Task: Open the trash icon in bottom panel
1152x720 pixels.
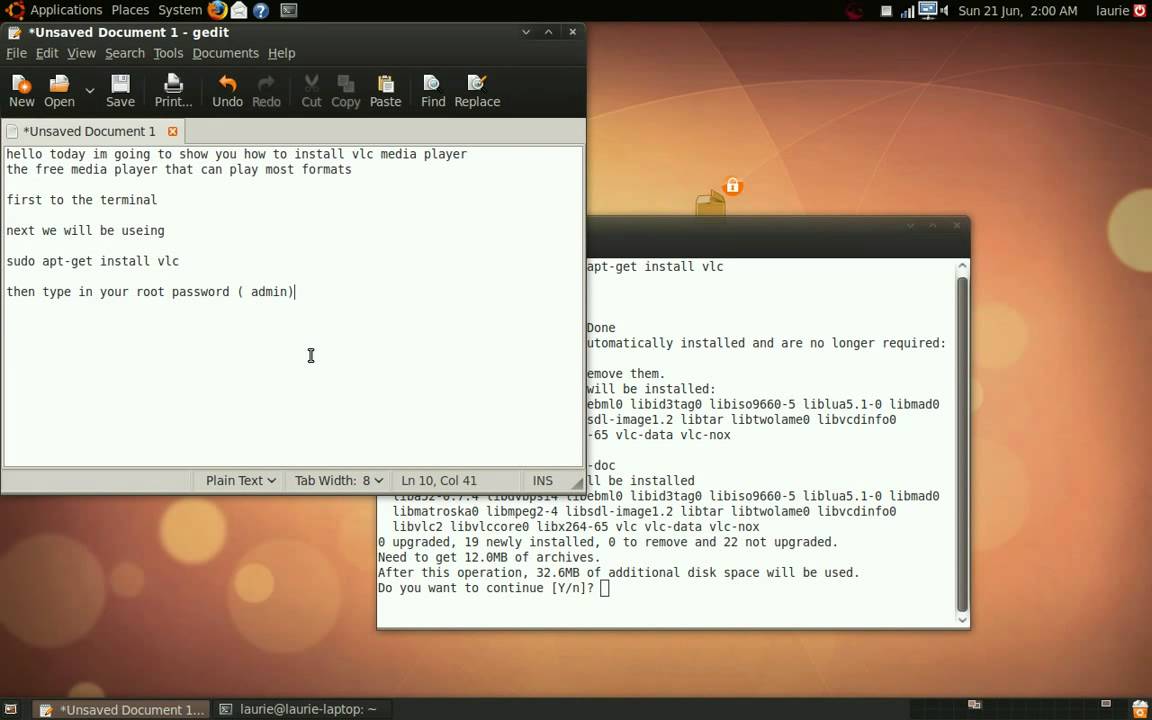Action: (1140, 708)
